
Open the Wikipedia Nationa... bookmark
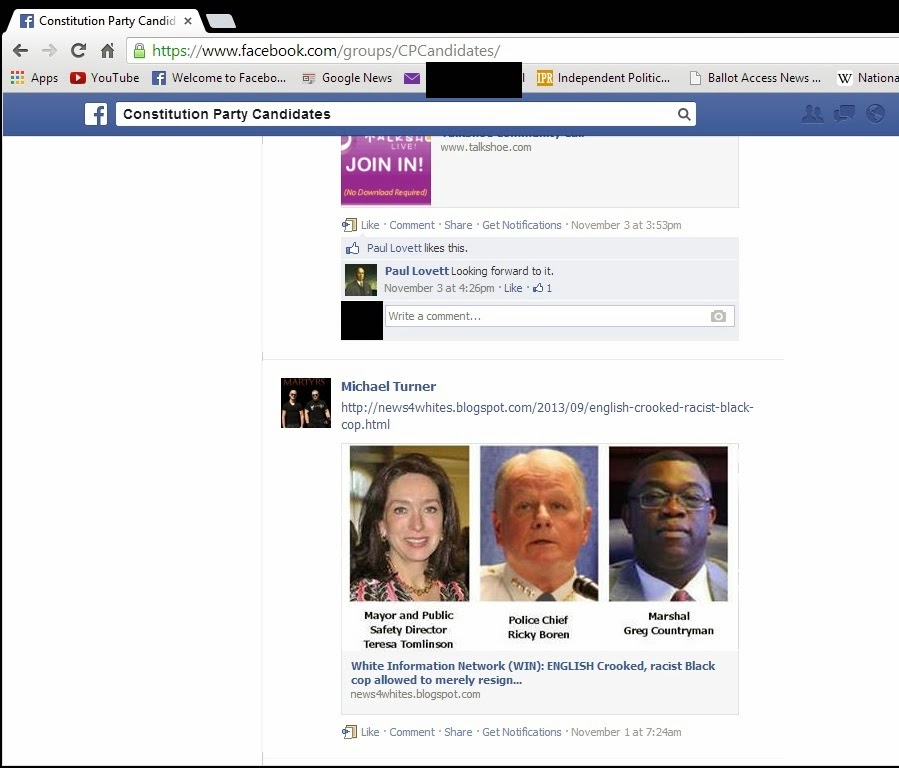coord(868,78)
